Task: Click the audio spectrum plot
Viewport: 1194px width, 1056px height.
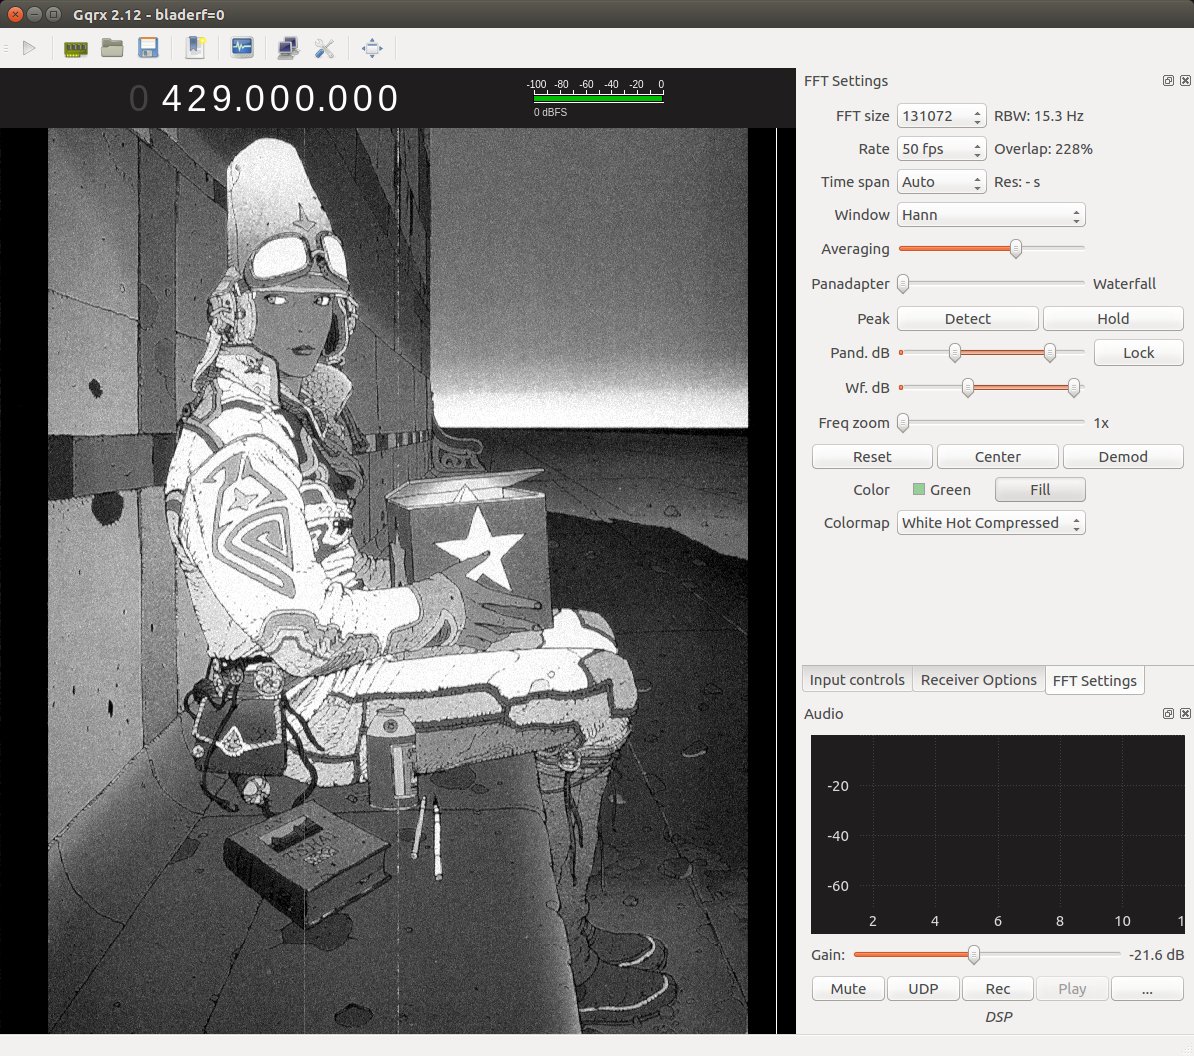Action: pyautogui.click(x=998, y=834)
